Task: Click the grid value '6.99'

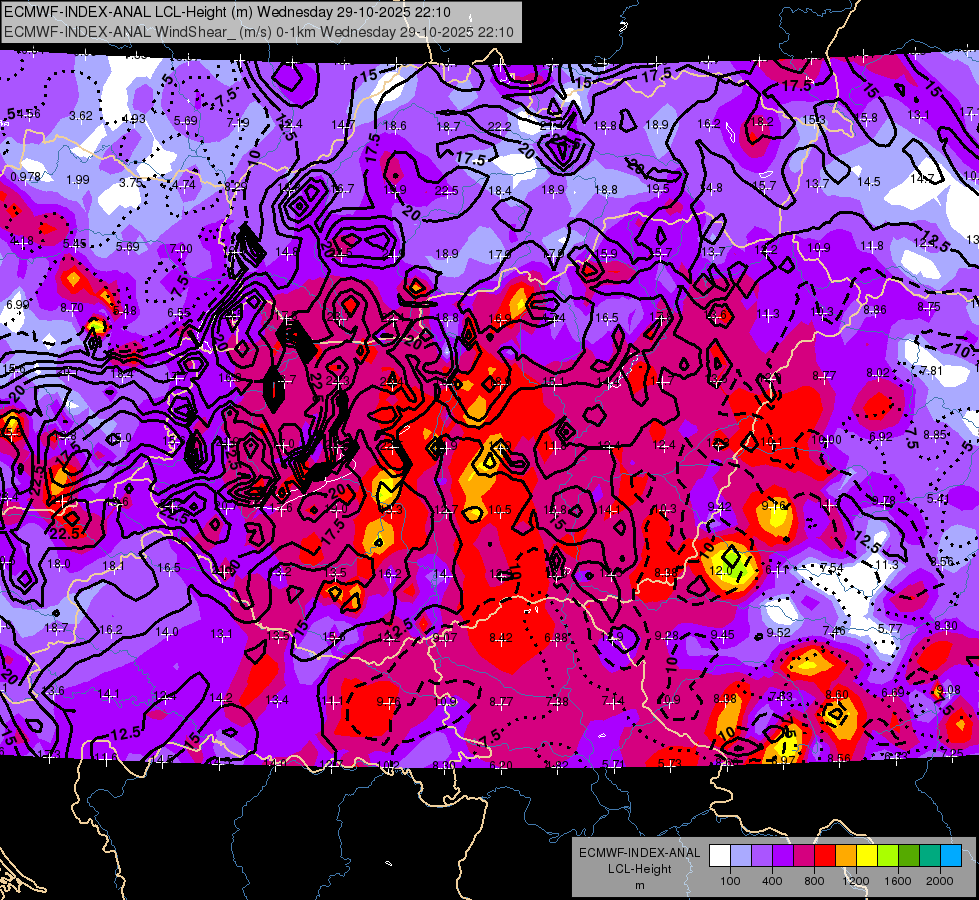Action: (17, 304)
